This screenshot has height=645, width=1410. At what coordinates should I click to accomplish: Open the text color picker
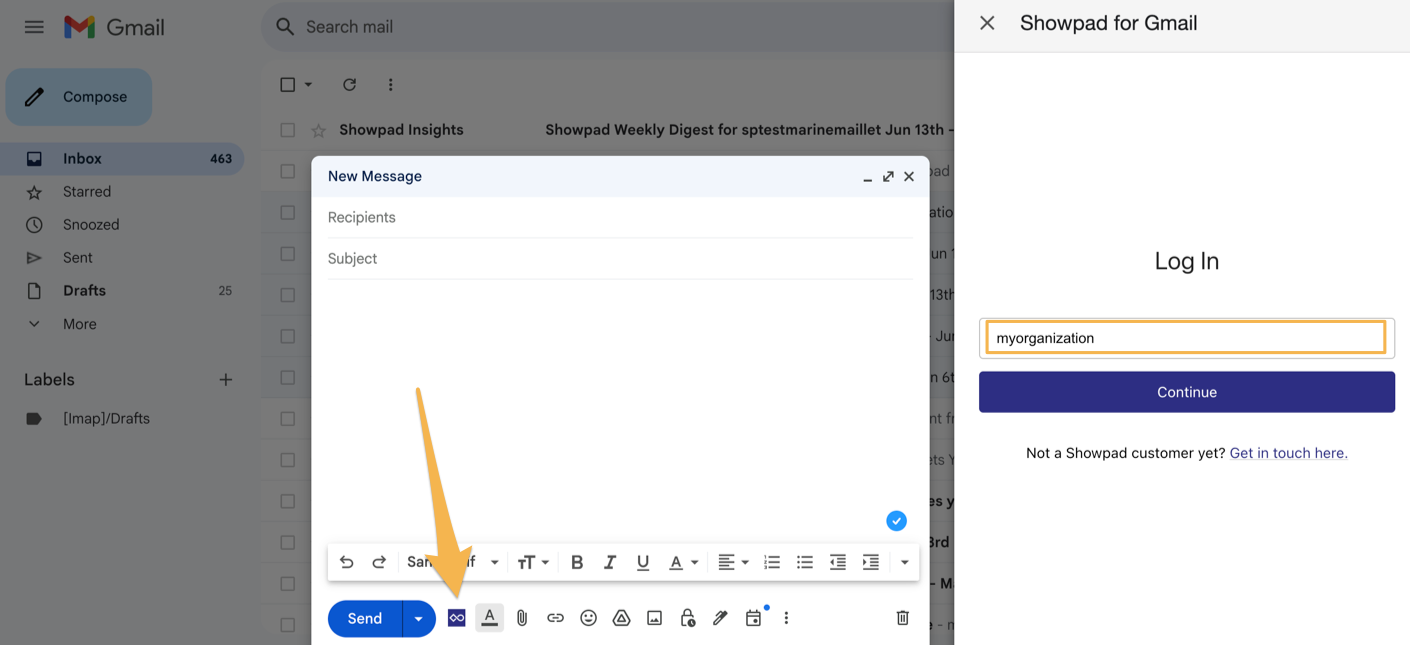pos(683,562)
